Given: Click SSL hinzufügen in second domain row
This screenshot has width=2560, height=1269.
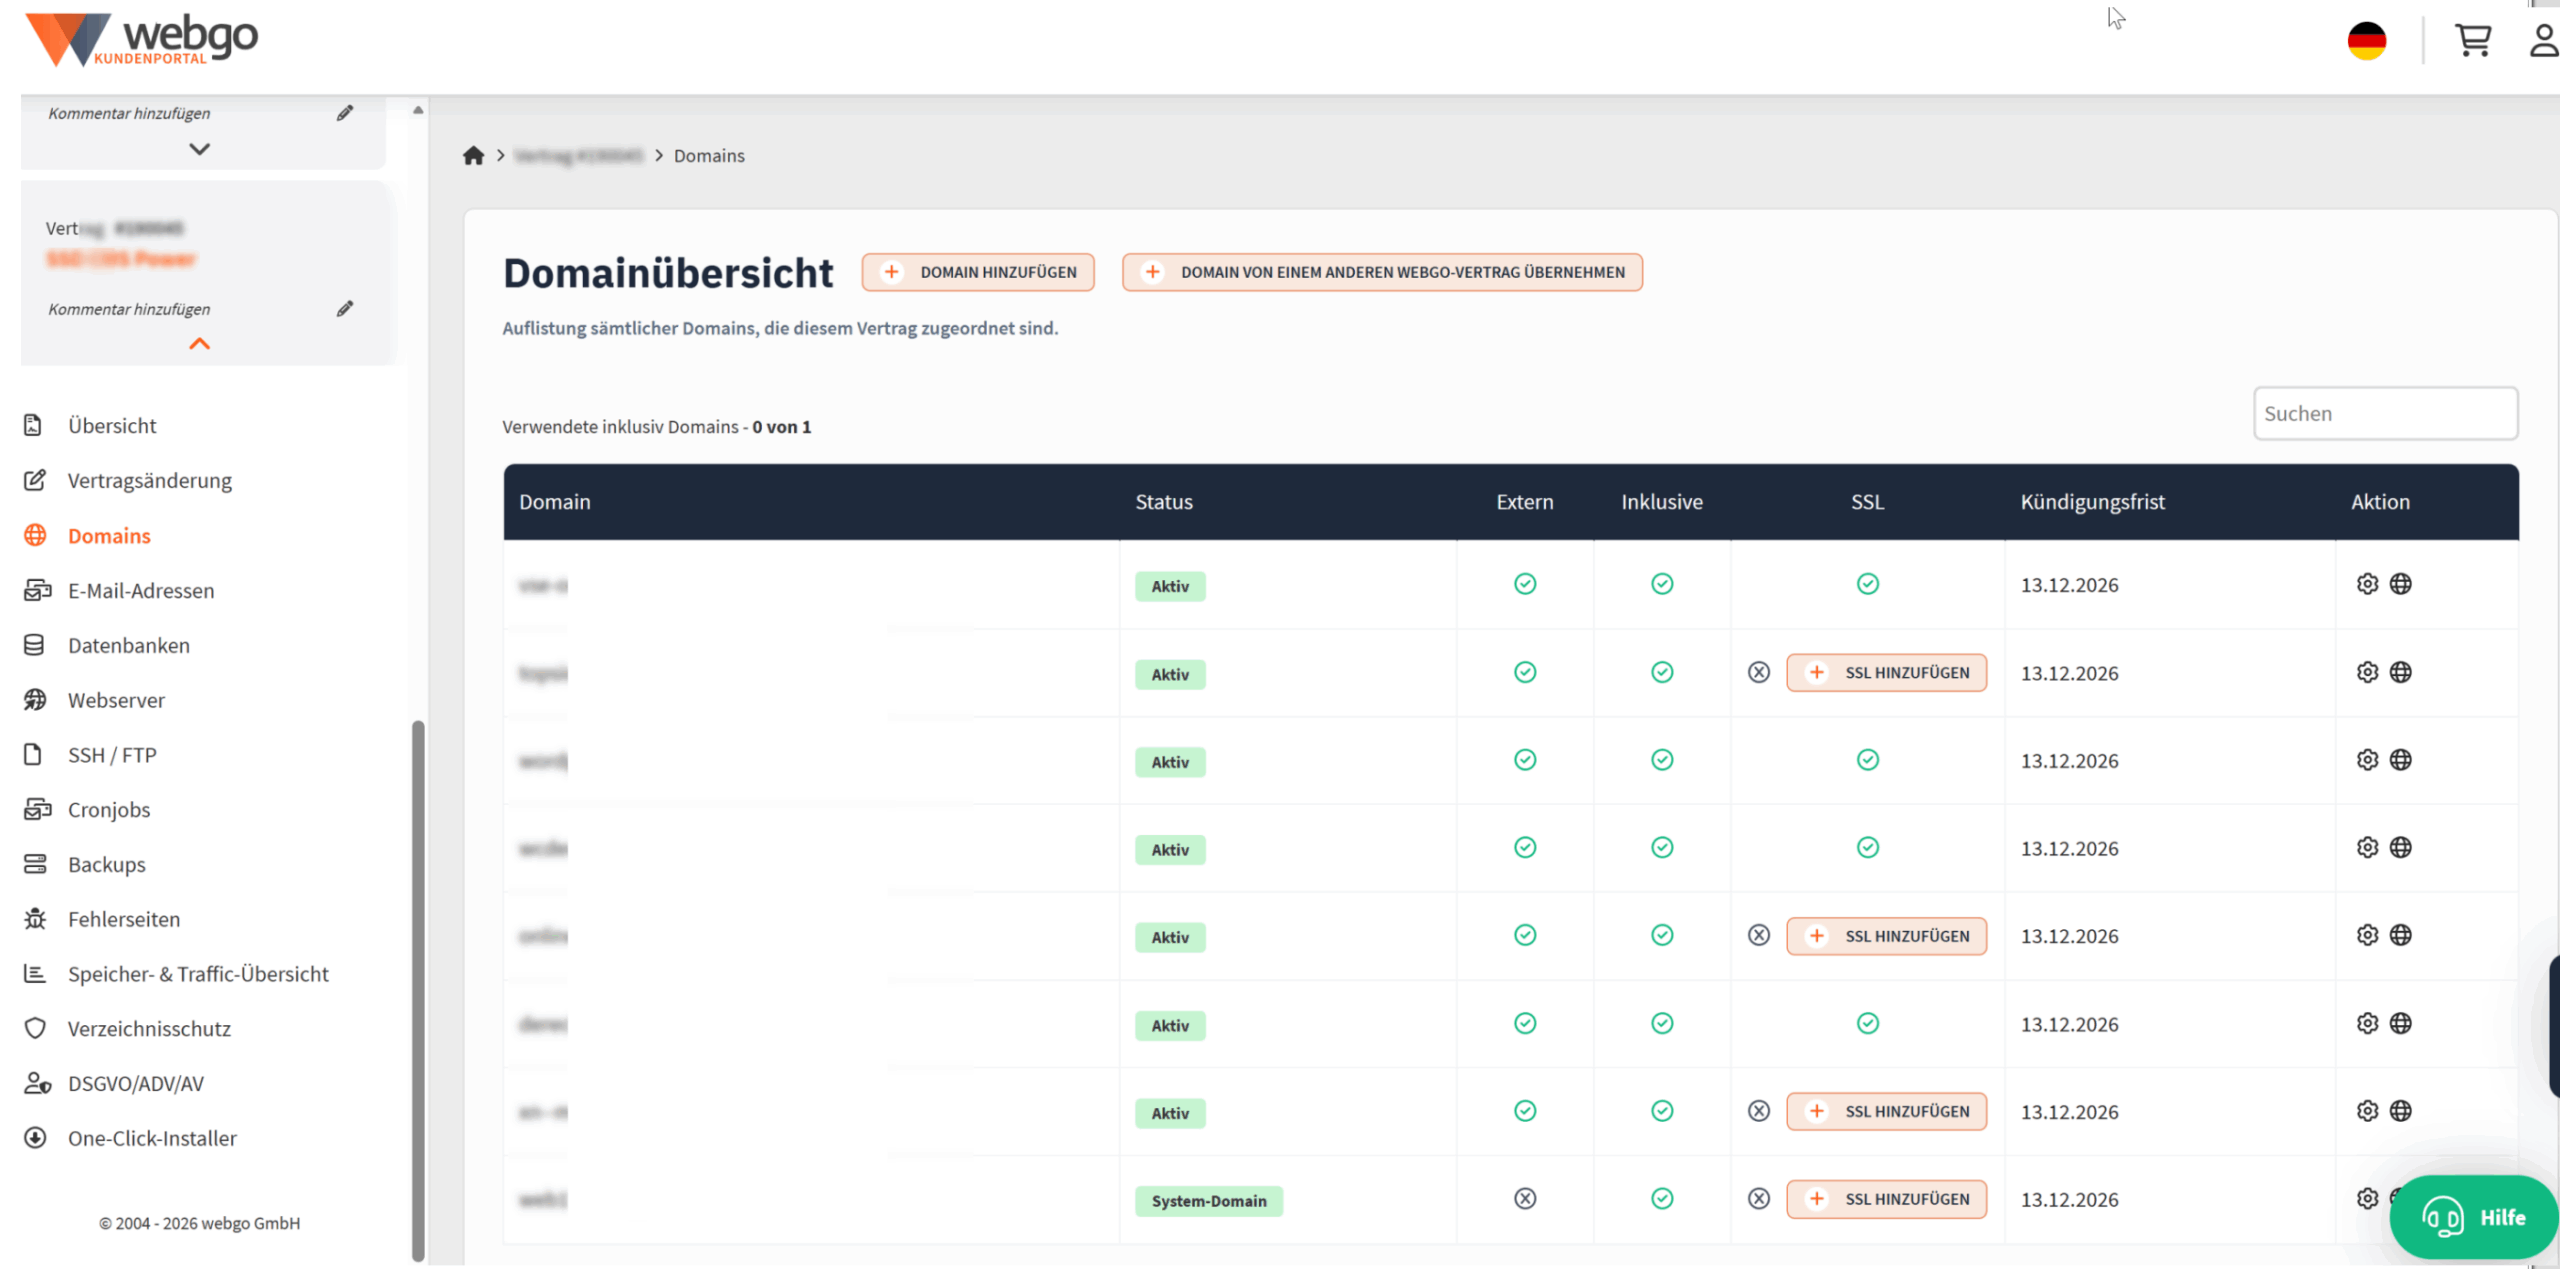Looking at the screenshot, I should [1886, 673].
